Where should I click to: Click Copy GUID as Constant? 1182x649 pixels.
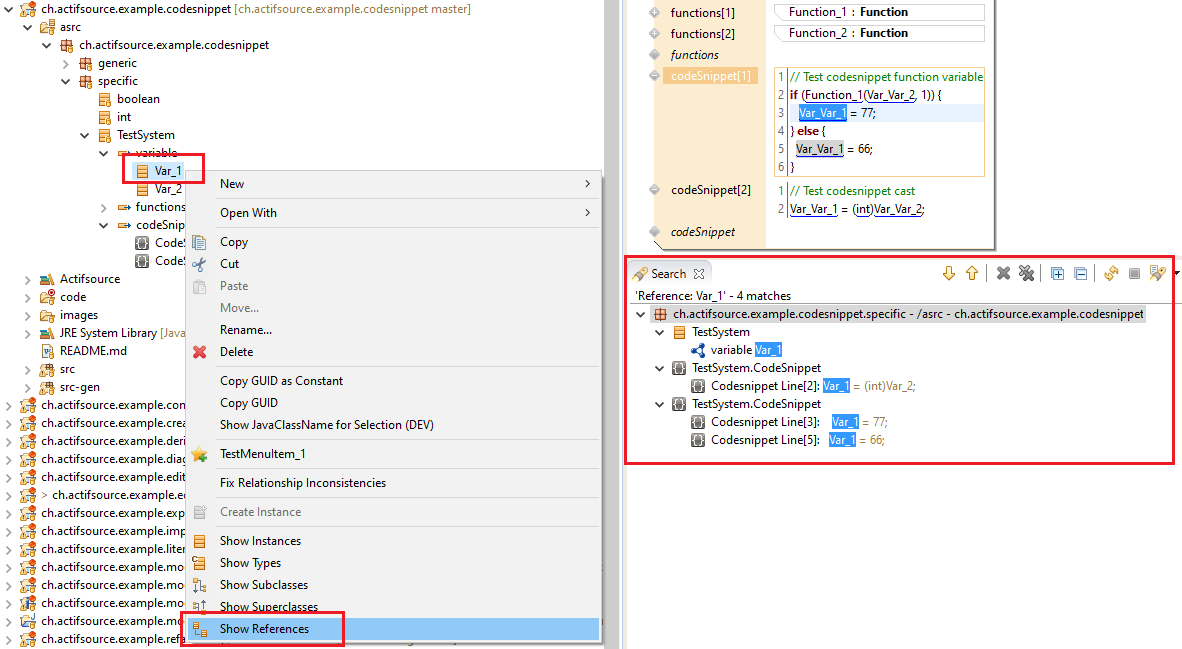click(281, 381)
